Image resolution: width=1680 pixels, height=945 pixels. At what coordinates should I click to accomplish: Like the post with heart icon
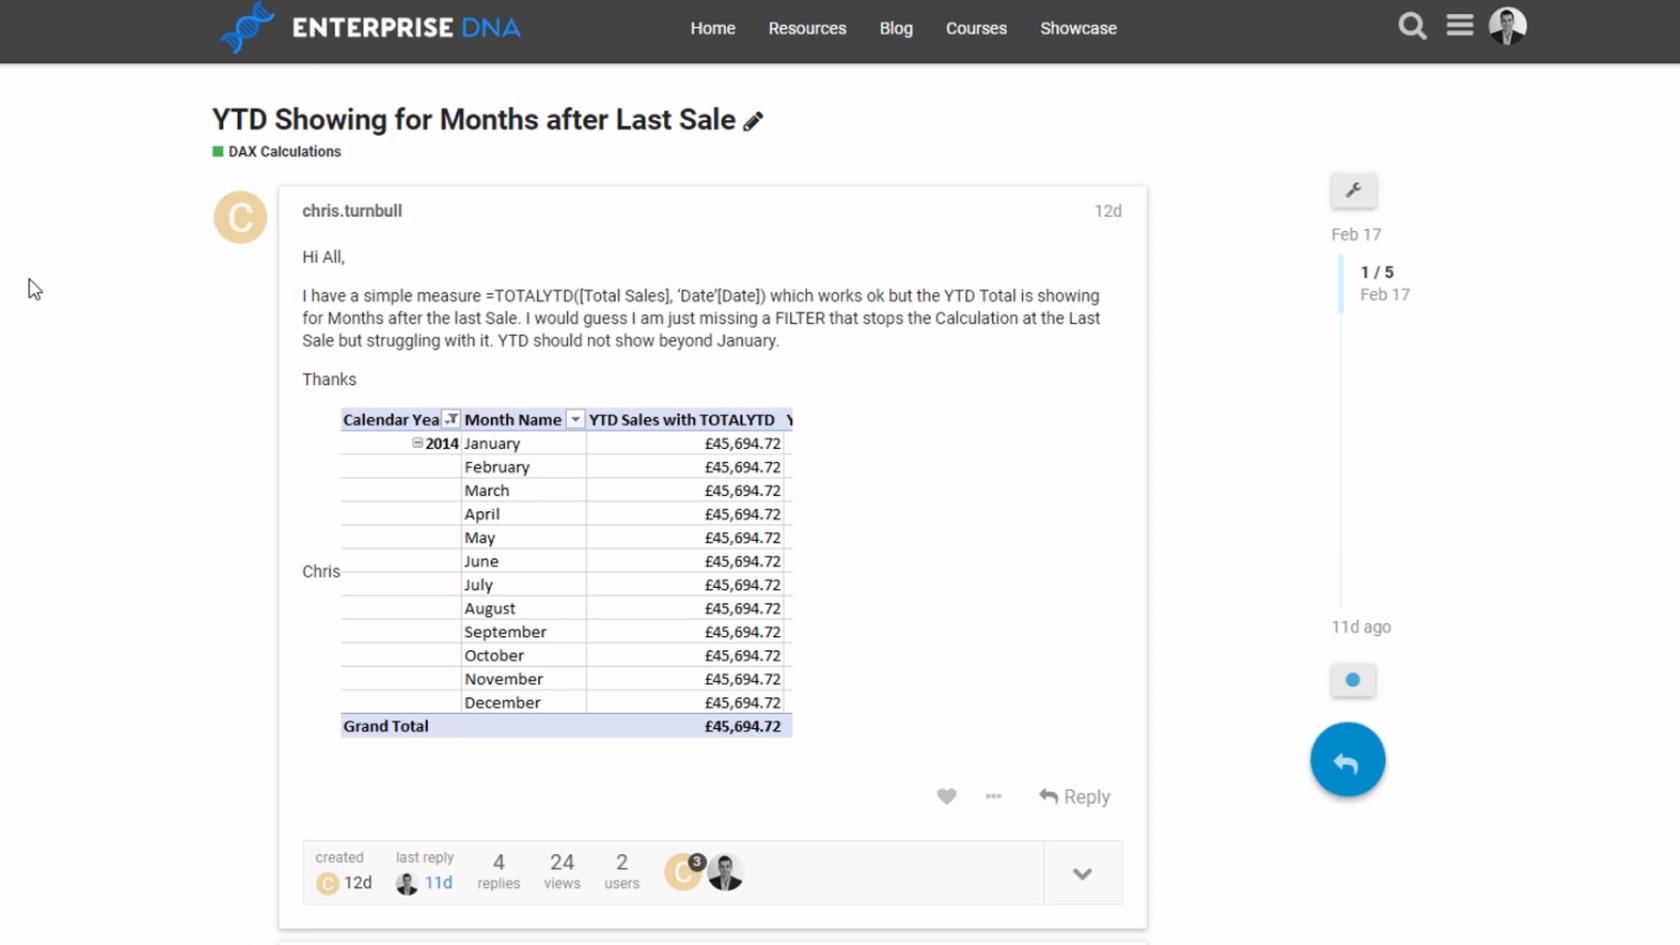point(946,797)
